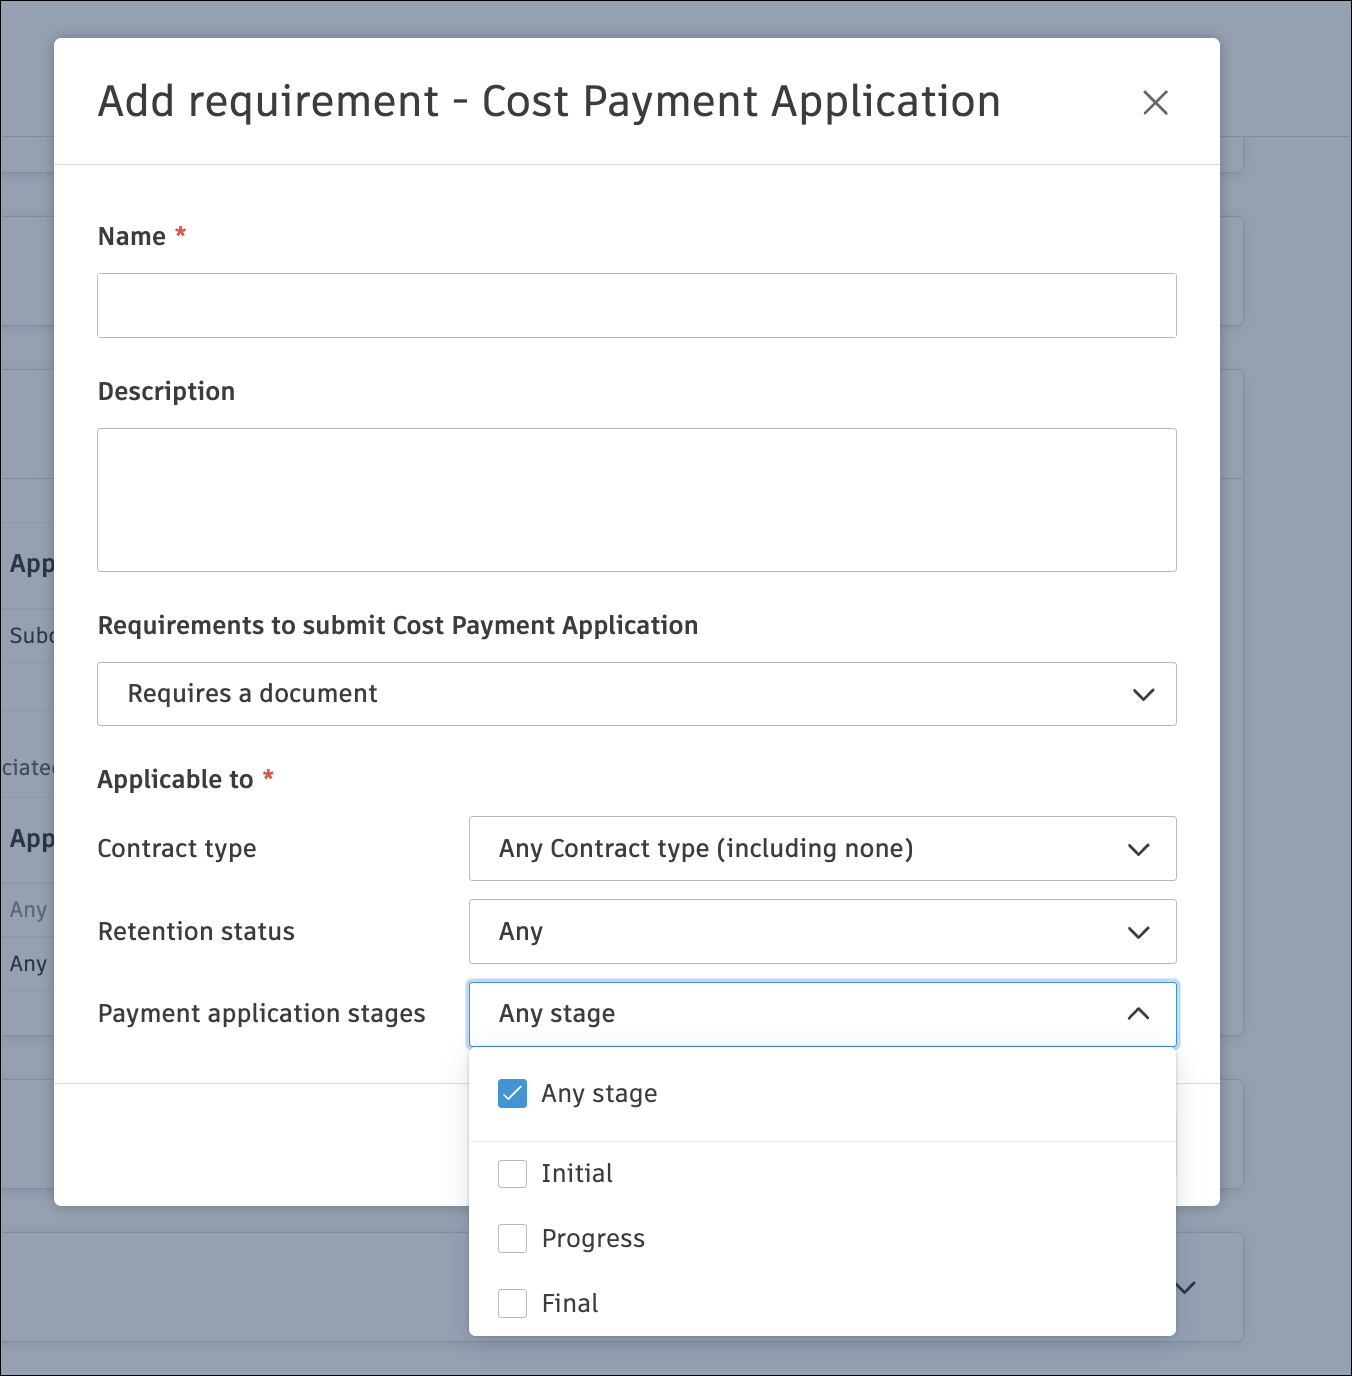Expand the collapsed section behind the dialog
The image size is (1352, 1376).
click(x=1185, y=1288)
